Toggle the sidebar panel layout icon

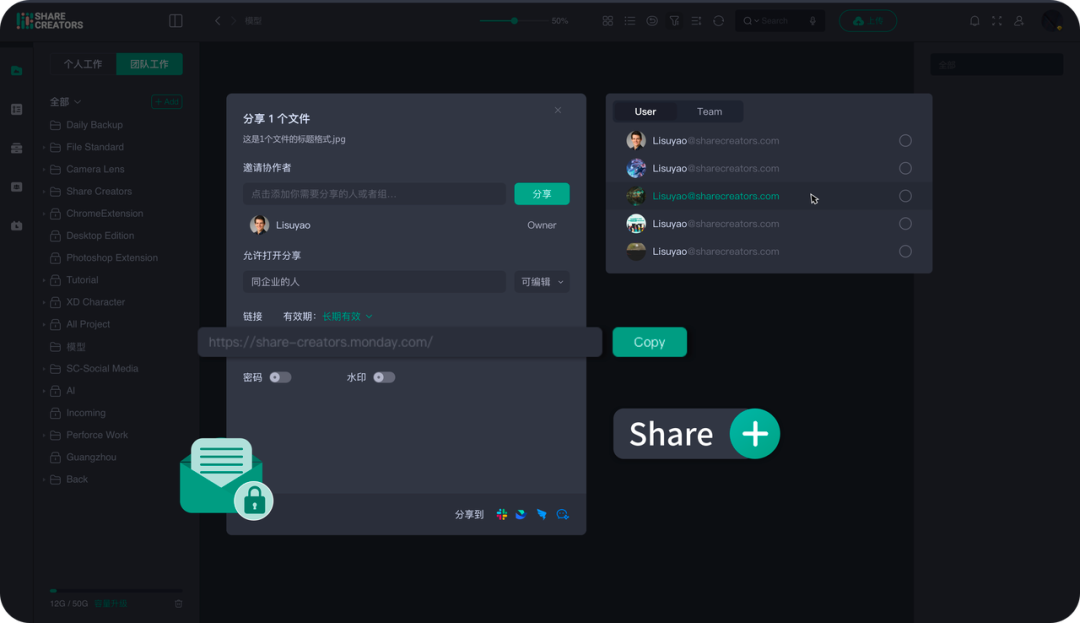click(176, 21)
